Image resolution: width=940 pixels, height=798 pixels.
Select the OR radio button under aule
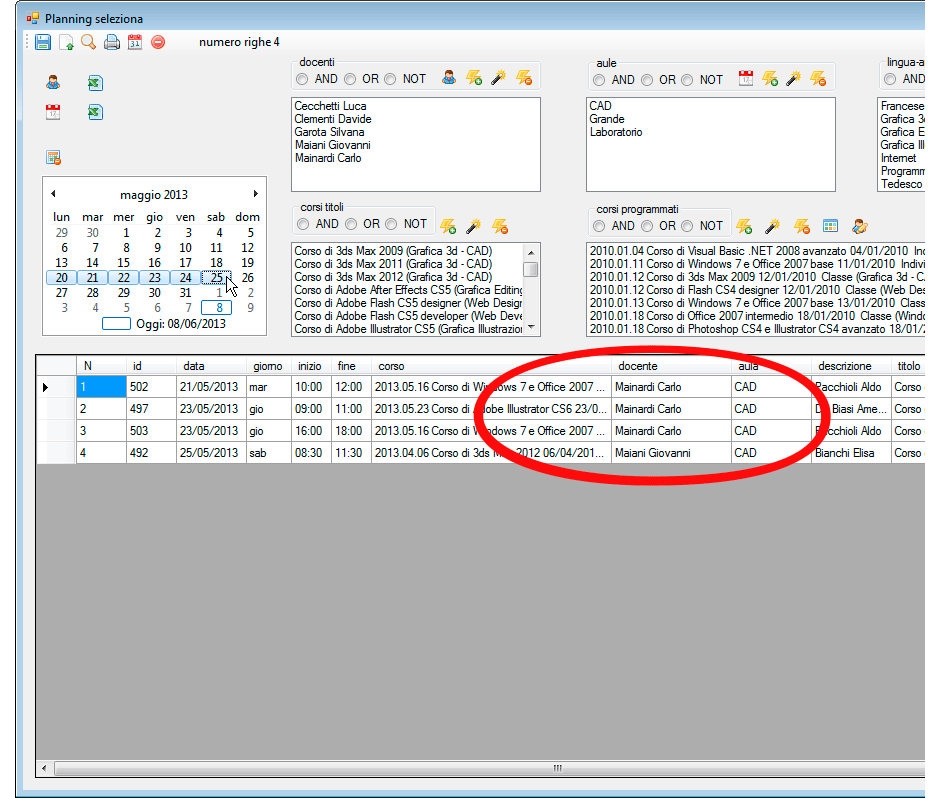coord(647,80)
